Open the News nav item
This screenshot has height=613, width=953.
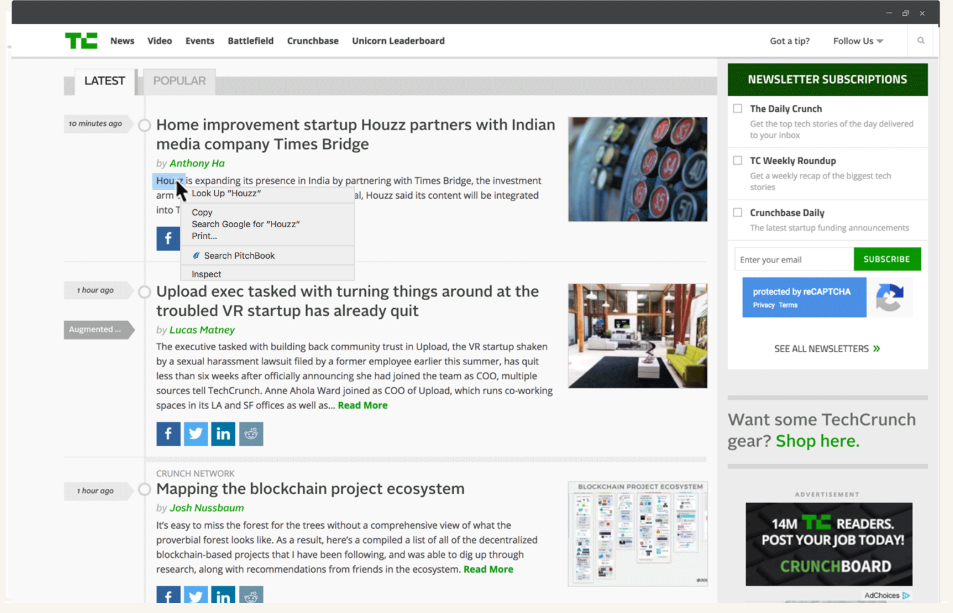(x=122, y=41)
